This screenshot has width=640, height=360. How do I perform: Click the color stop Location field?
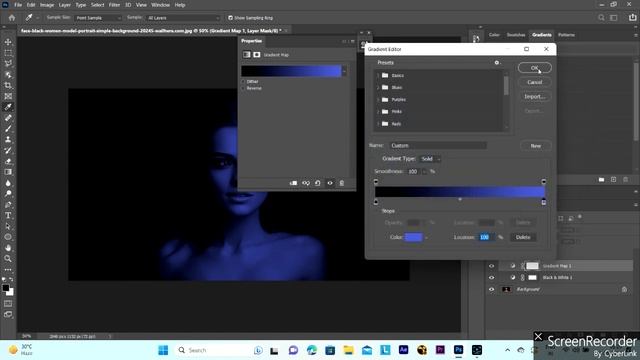click(486, 237)
